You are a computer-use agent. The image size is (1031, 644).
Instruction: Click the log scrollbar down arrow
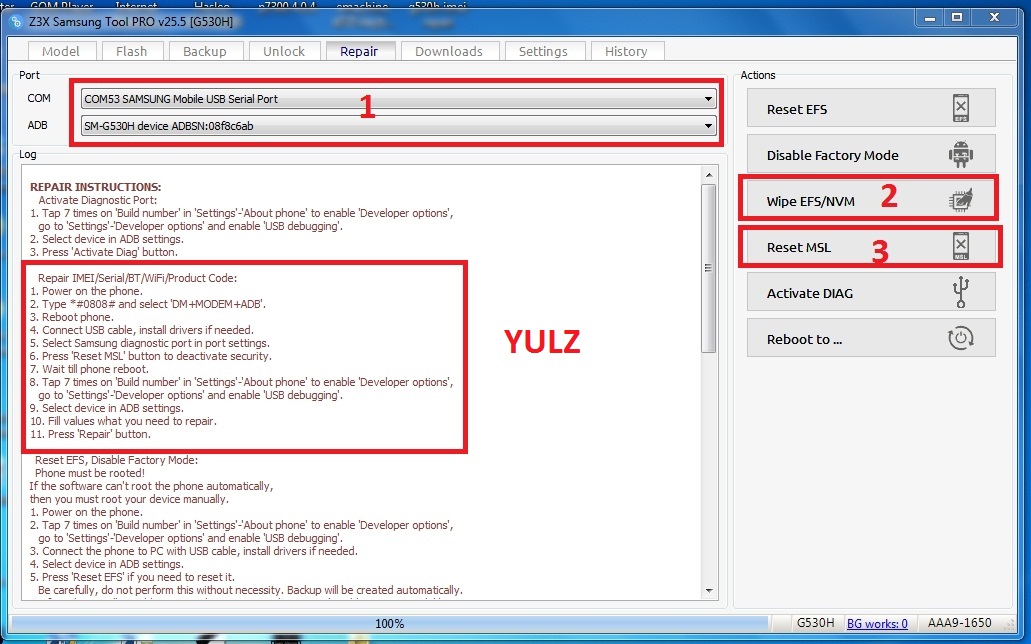[708, 591]
